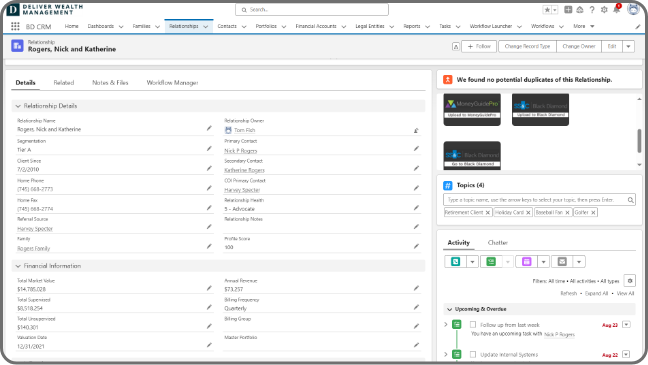Screen dimensions: 648x365
Task: Open the Nick P Rogers primary contact link
Action: pos(241,151)
